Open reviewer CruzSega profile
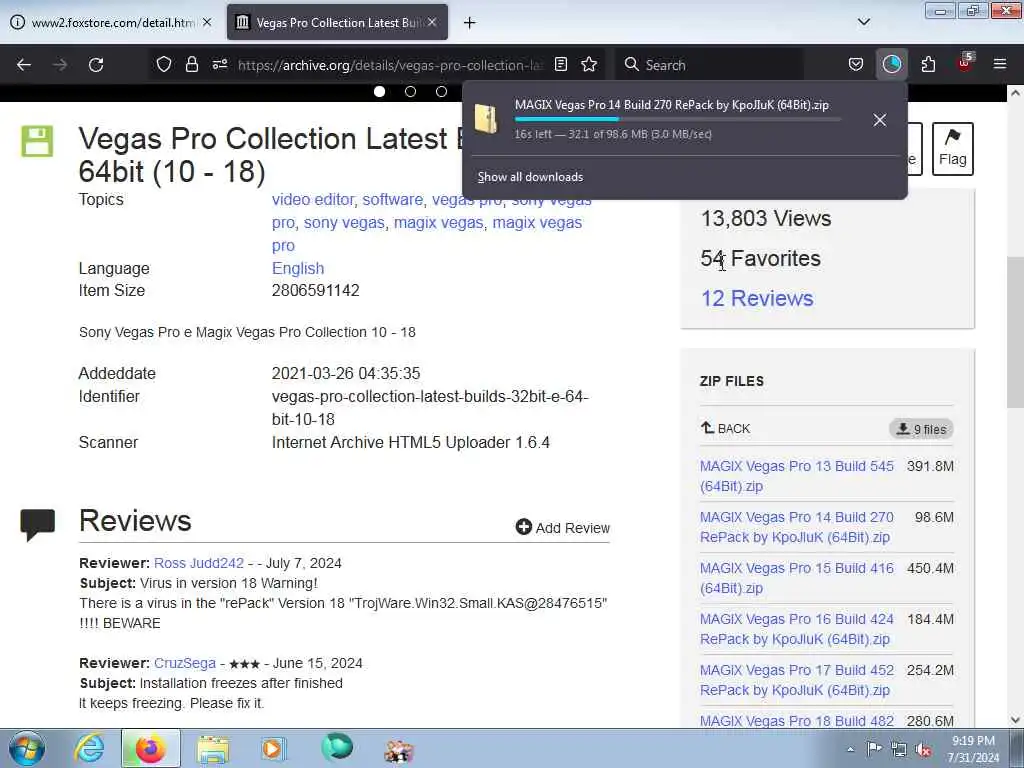The height and width of the screenshot is (768, 1024). point(185,663)
